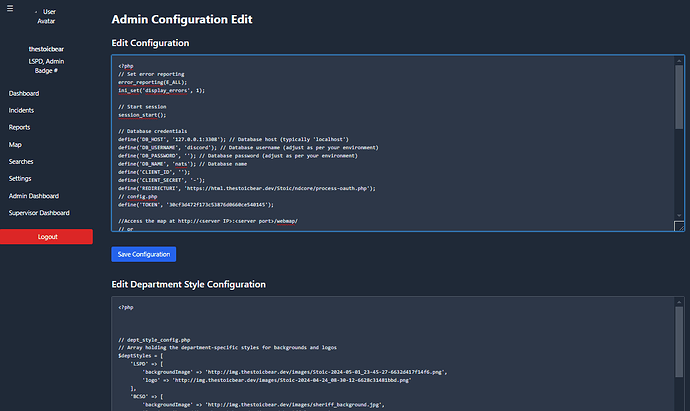690x411 pixels.
Task: Place cursor on the error_reporting(E_ALL) line
Action: tap(158, 82)
